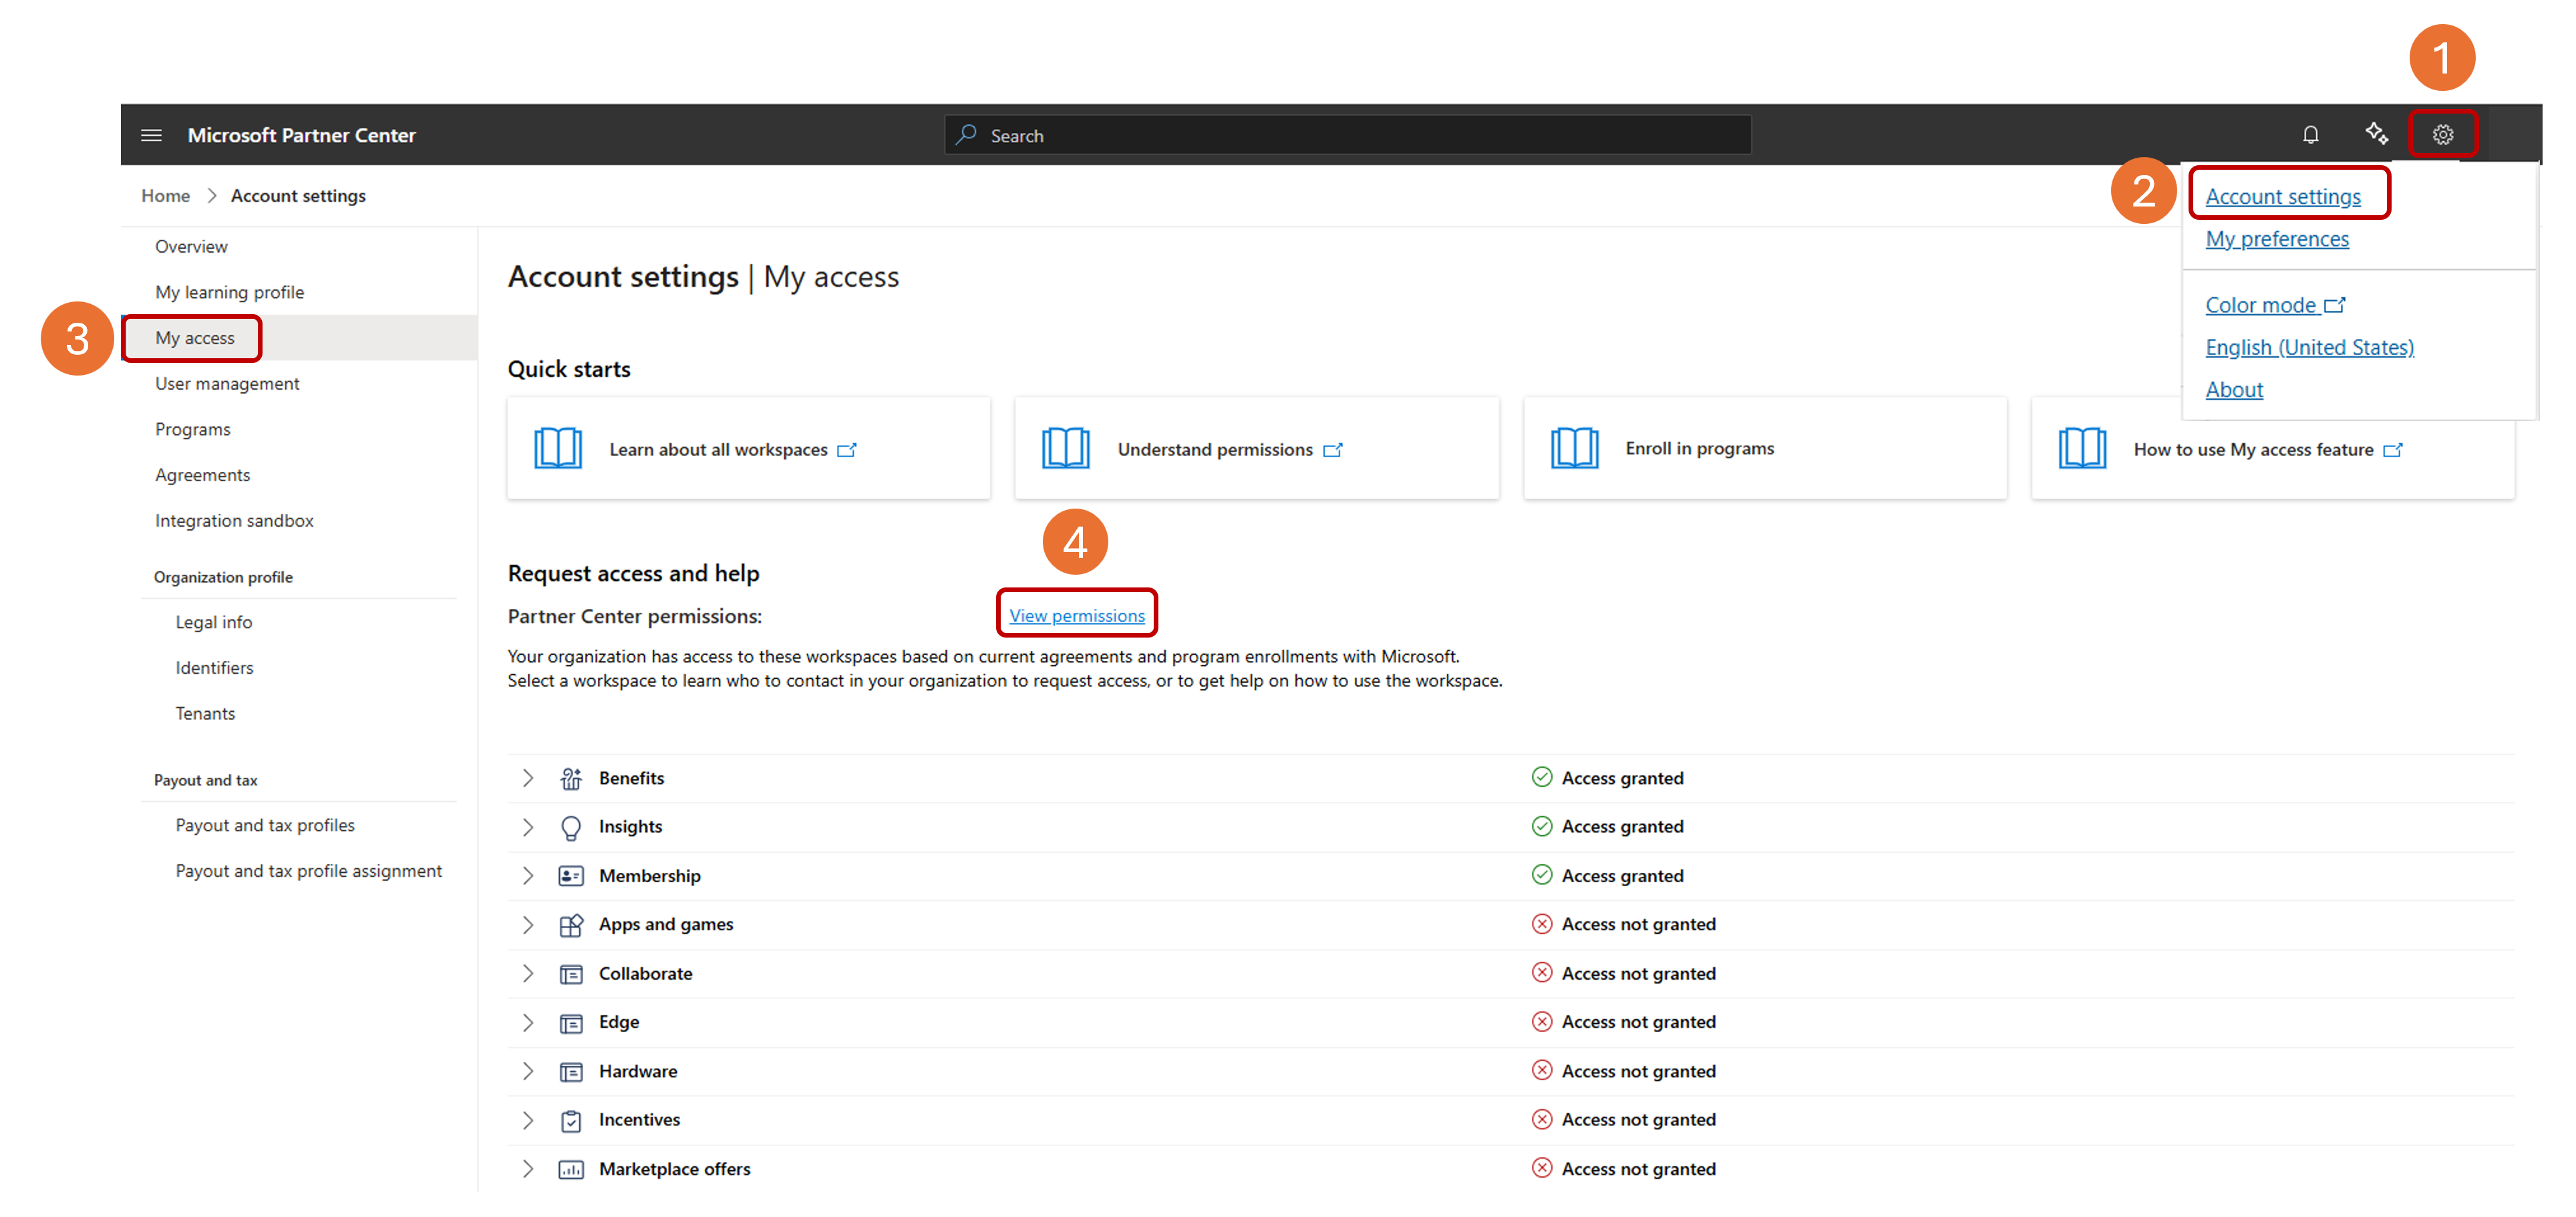Open Payout and tax profiles
The width and height of the screenshot is (2576, 1217).
(x=265, y=825)
